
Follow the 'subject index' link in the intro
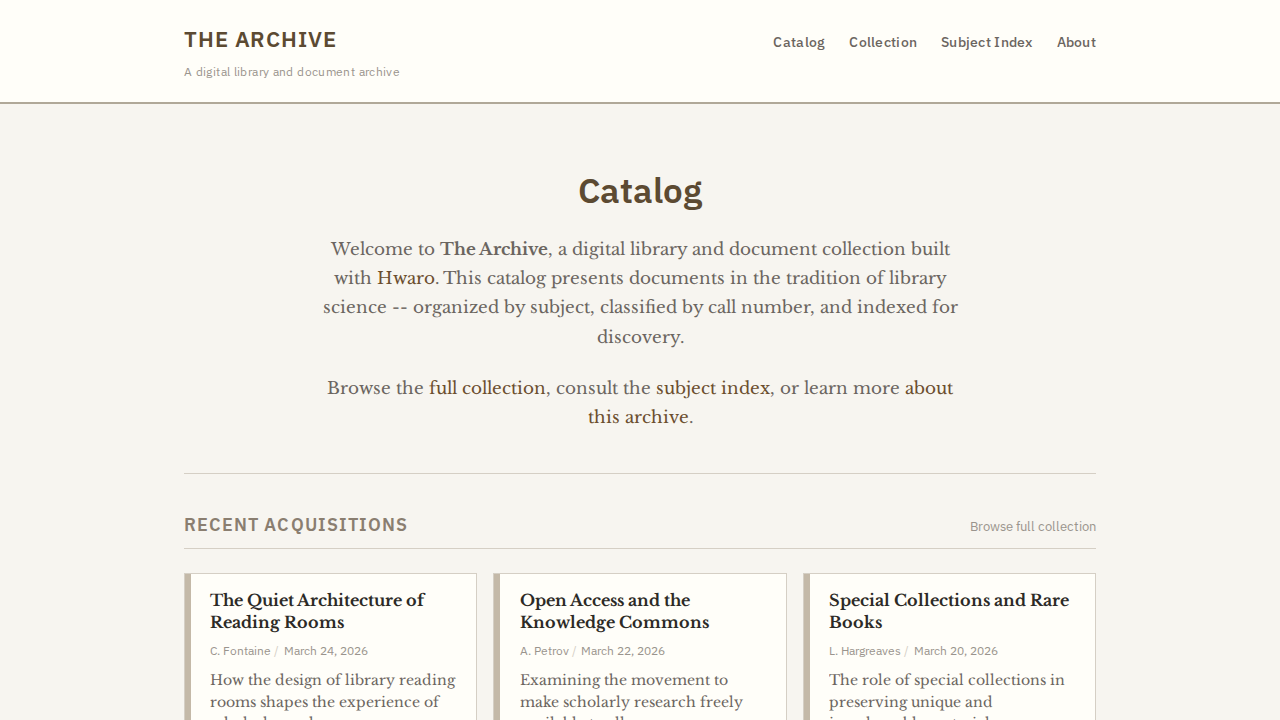713,388
